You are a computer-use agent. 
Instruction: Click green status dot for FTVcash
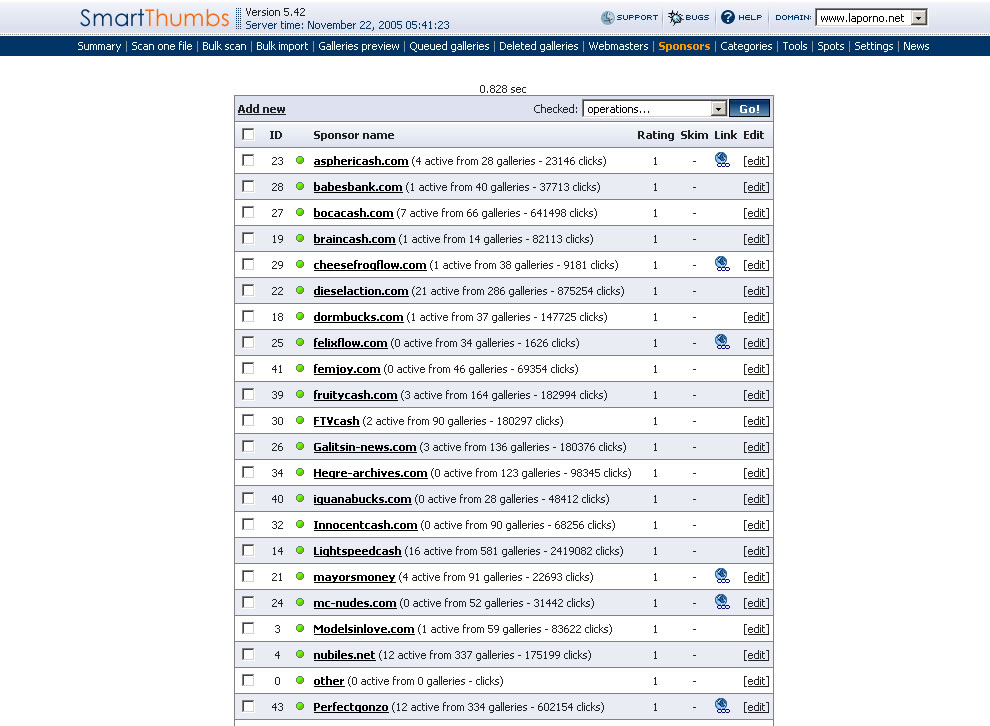pyautogui.click(x=300, y=420)
